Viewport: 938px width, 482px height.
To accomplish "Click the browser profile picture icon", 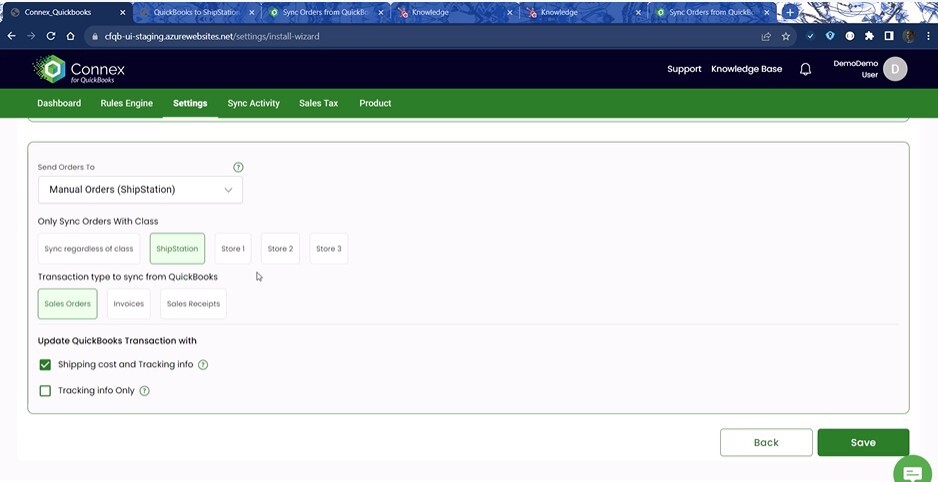I will (909, 36).
